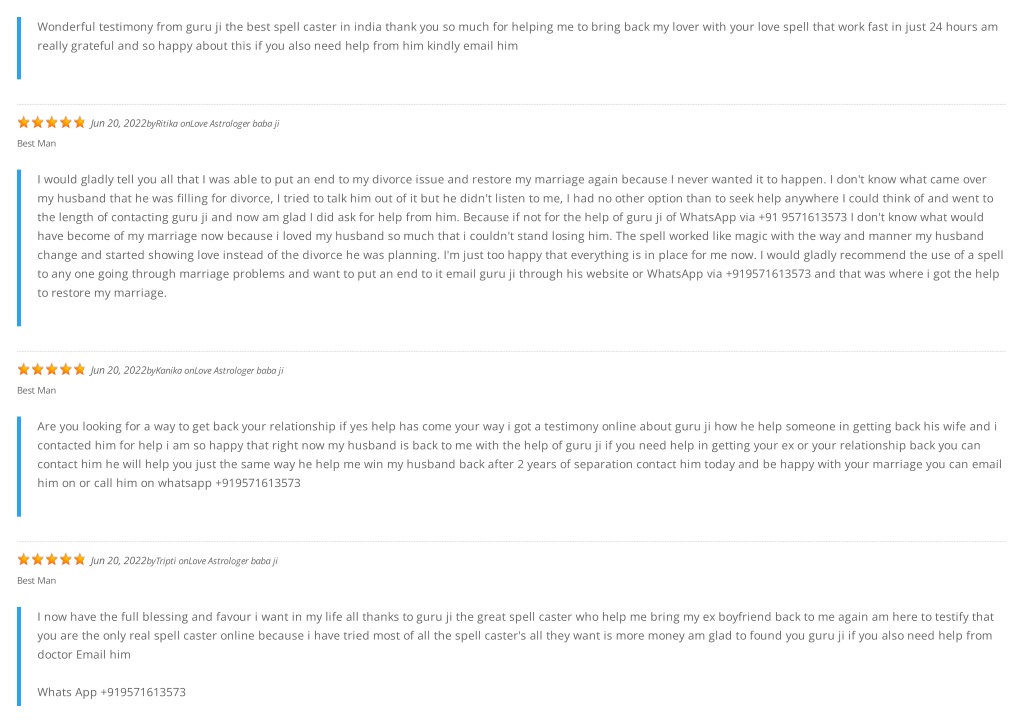Open reviewer name Tripti
This screenshot has height=723, width=1024.
166,560
